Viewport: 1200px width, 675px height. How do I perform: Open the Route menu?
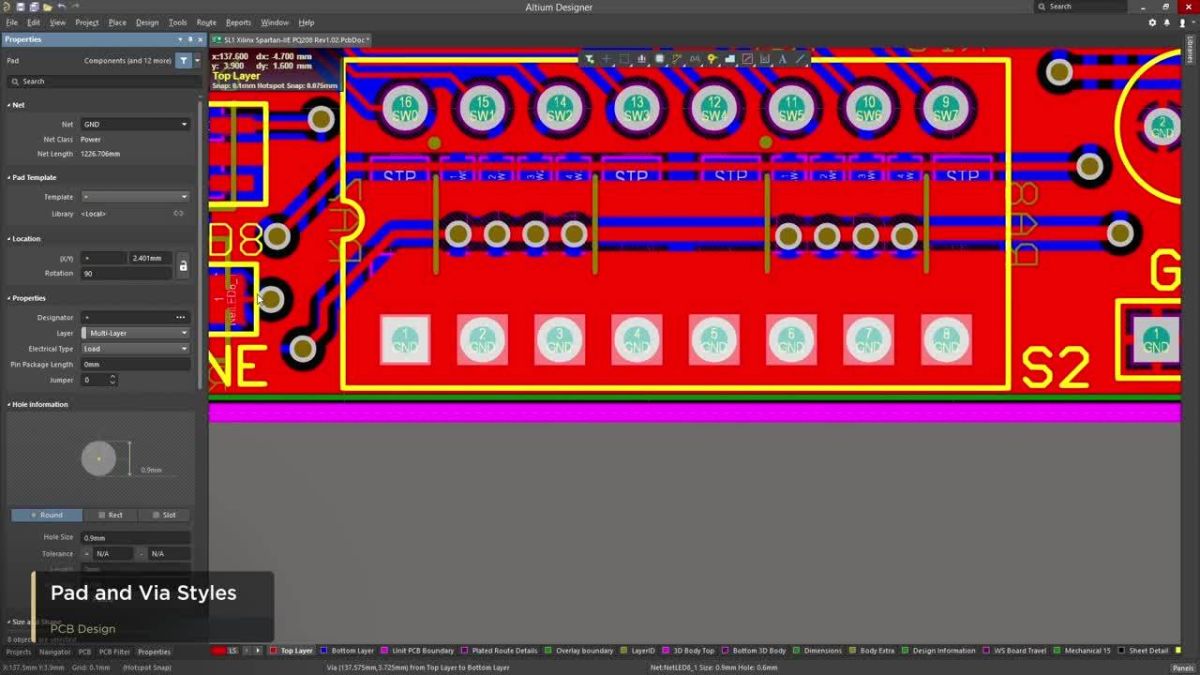click(x=206, y=22)
